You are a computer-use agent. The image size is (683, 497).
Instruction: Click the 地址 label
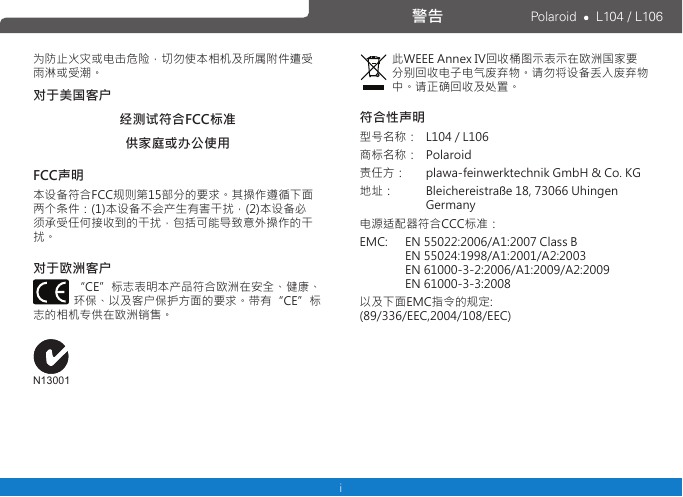coord(375,191)
